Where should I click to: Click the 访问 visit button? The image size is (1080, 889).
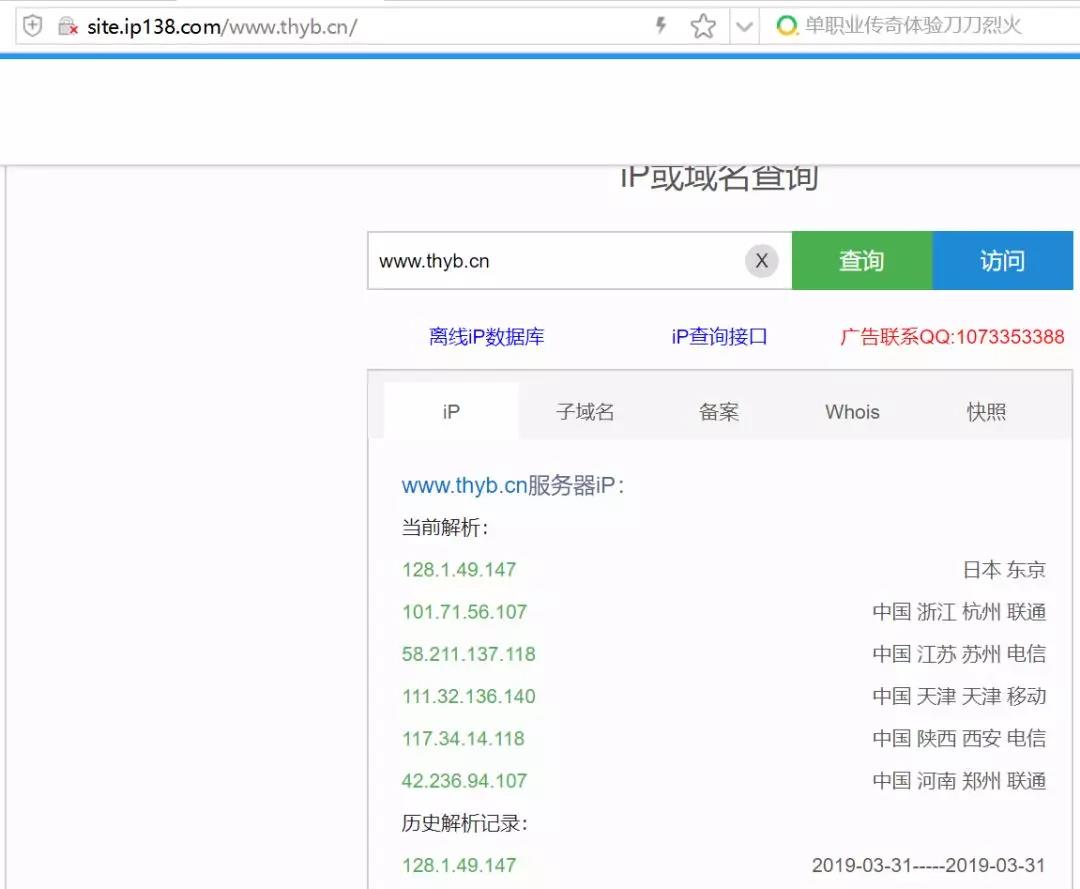[x=1004, y=261]
